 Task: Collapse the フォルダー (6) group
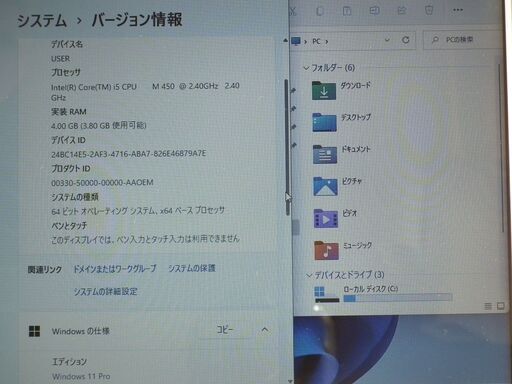(306, 68)
